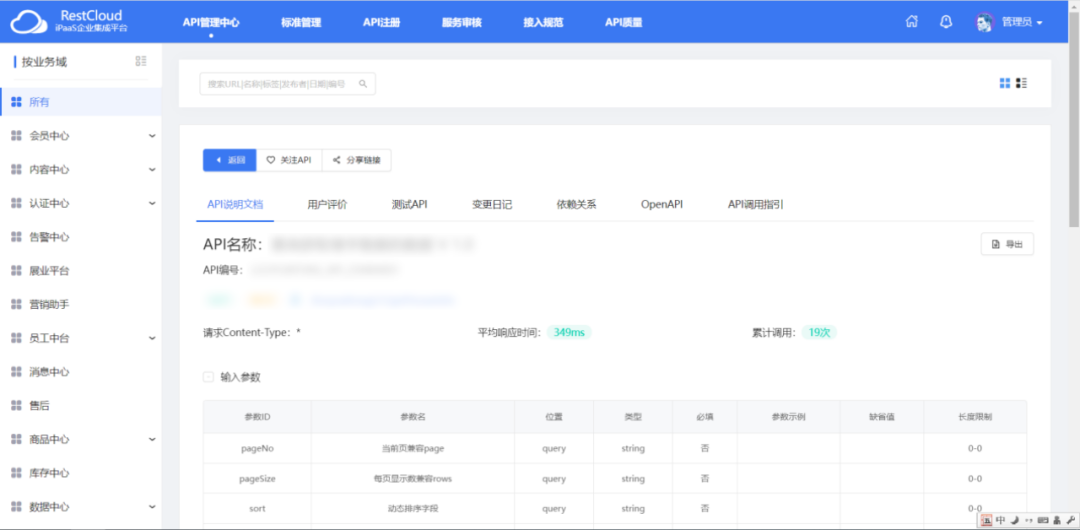Viewport: 1080px width, 530px height.
Task: Click the sidebar list toggle icon beside 按业务域
Action: pyautogui.click(x=141, y=62)
